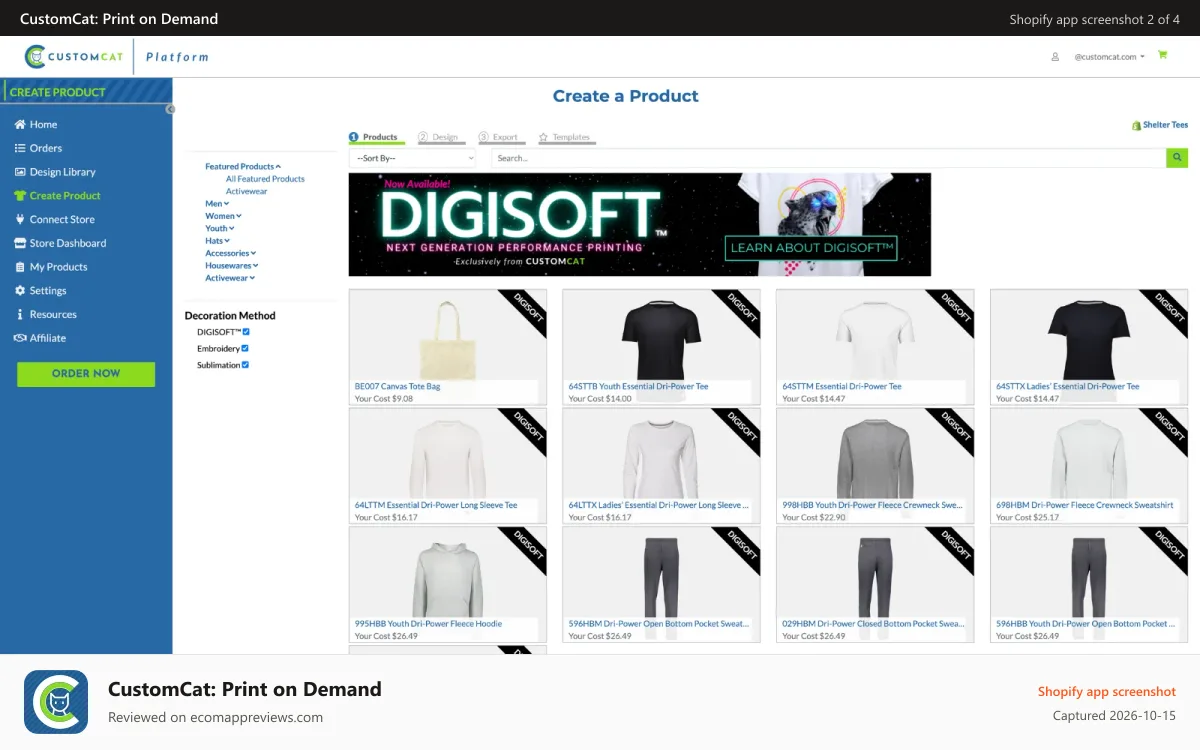The image size is (1200, 750).
Task: Switch to the Design tab
Action: pos(441,138)
